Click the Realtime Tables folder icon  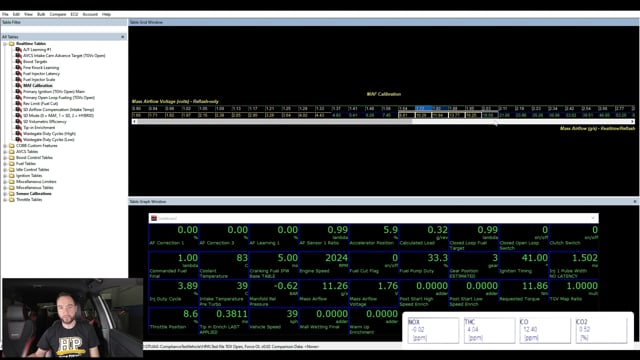pos(11,44)
